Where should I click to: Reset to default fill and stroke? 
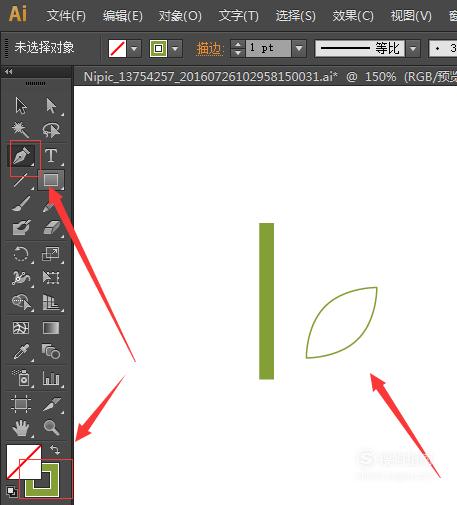coord(12,492)
